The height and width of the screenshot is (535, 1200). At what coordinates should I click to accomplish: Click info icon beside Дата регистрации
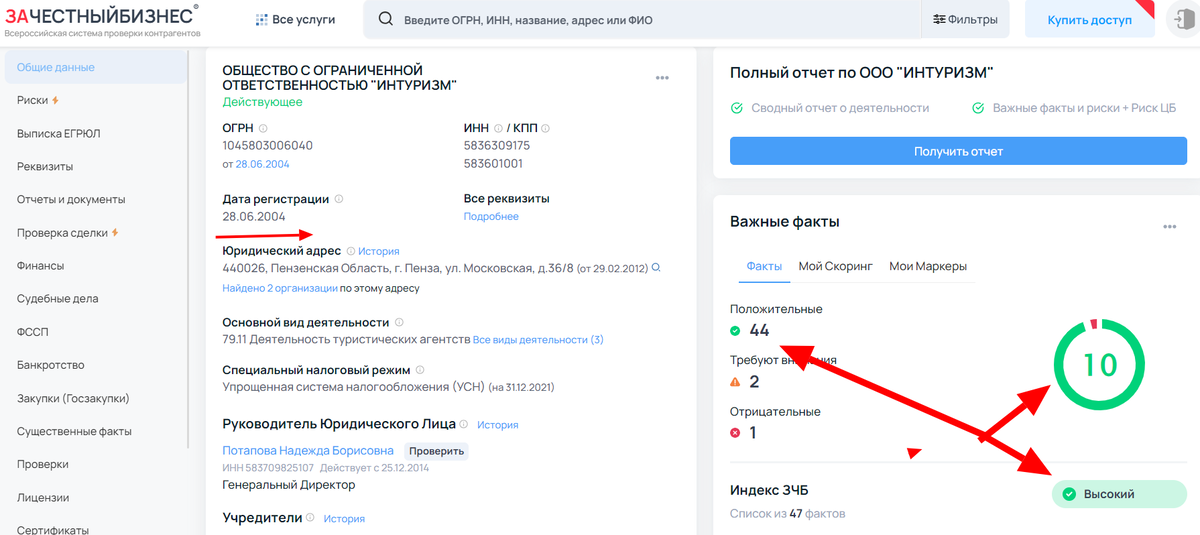point(339,199)
